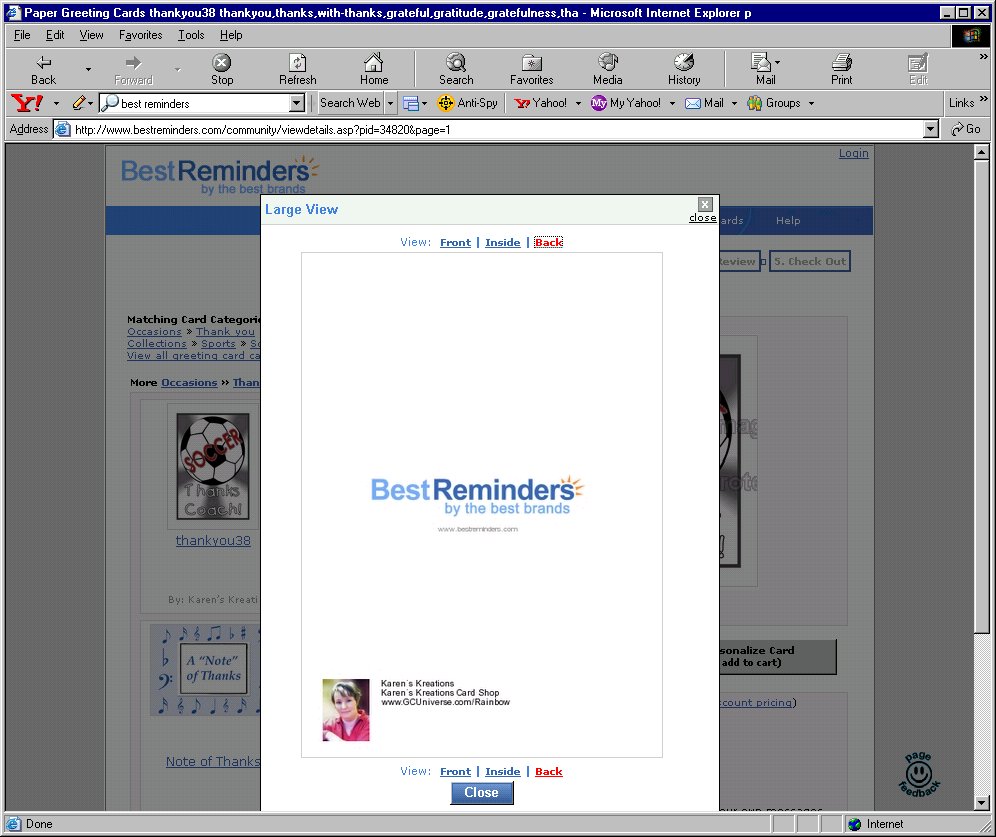Open the Favorites menu

click(x=140, y=35)
